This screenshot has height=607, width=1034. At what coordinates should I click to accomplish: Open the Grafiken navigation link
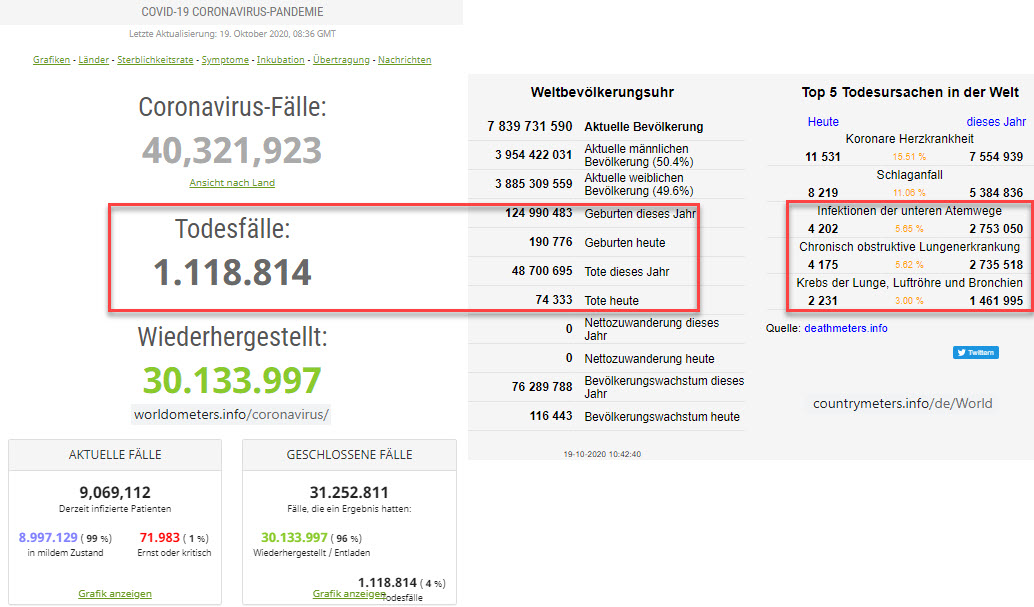pyautogui.click(x=51, y=60)
